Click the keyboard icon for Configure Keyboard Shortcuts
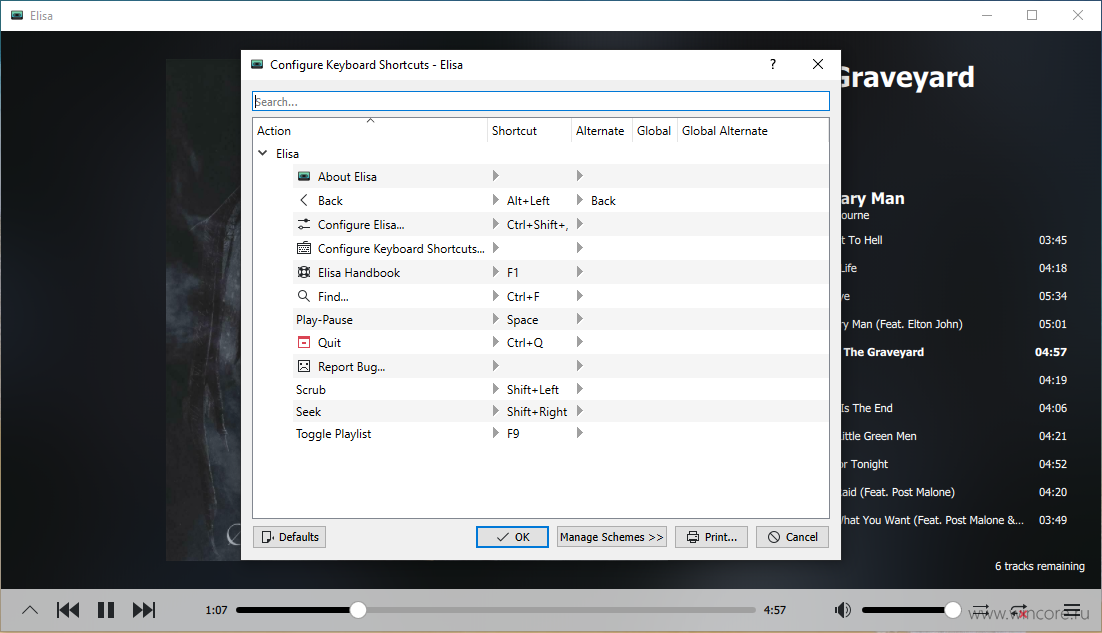 tap(304, 248)
